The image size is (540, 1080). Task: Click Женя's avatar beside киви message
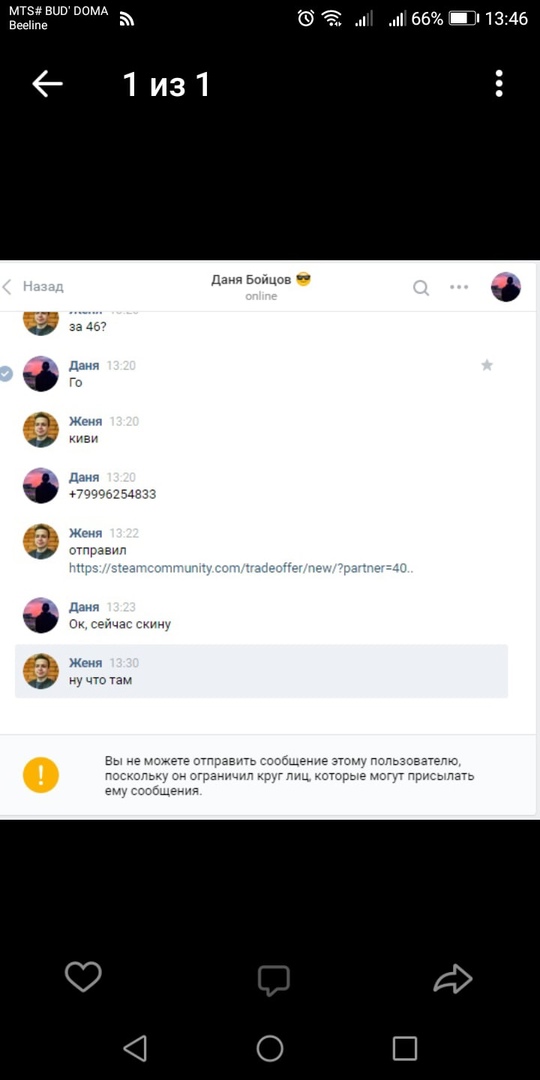[x=41, y=430]
